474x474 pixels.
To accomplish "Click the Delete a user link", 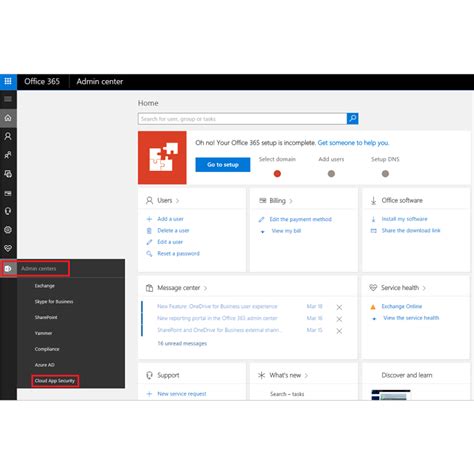I will 173,231.
